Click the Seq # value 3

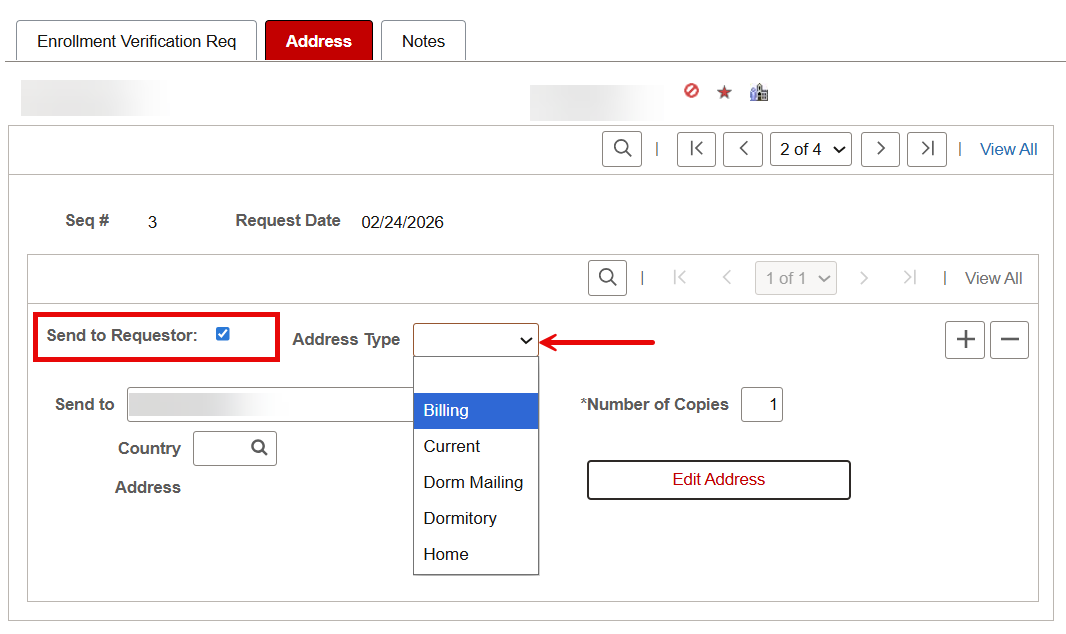click(x=152, y=222)
